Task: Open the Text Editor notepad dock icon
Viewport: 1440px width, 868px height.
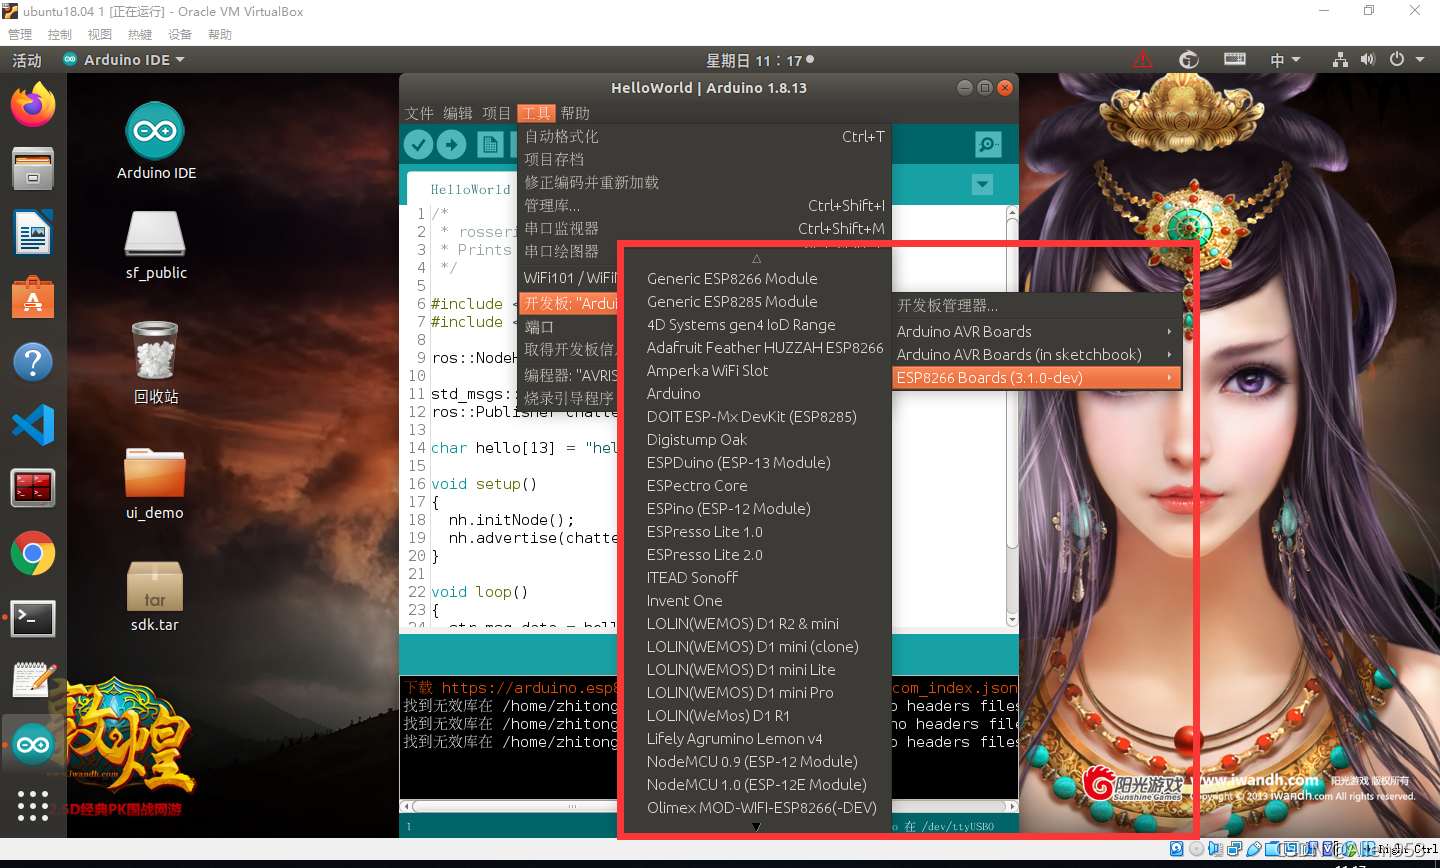Action: [33, 681]
